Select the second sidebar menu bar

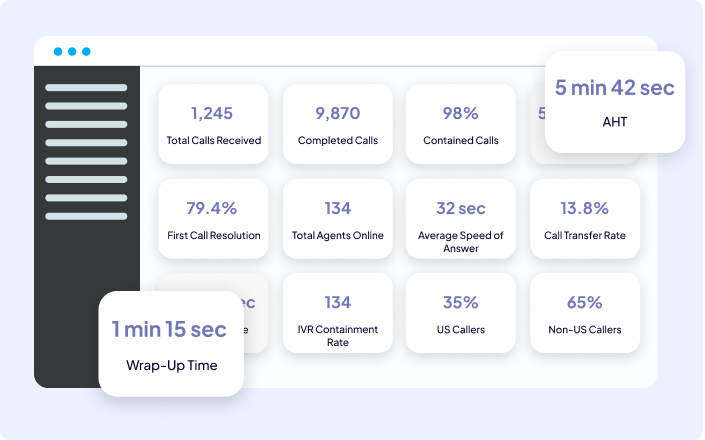point(86,106)
